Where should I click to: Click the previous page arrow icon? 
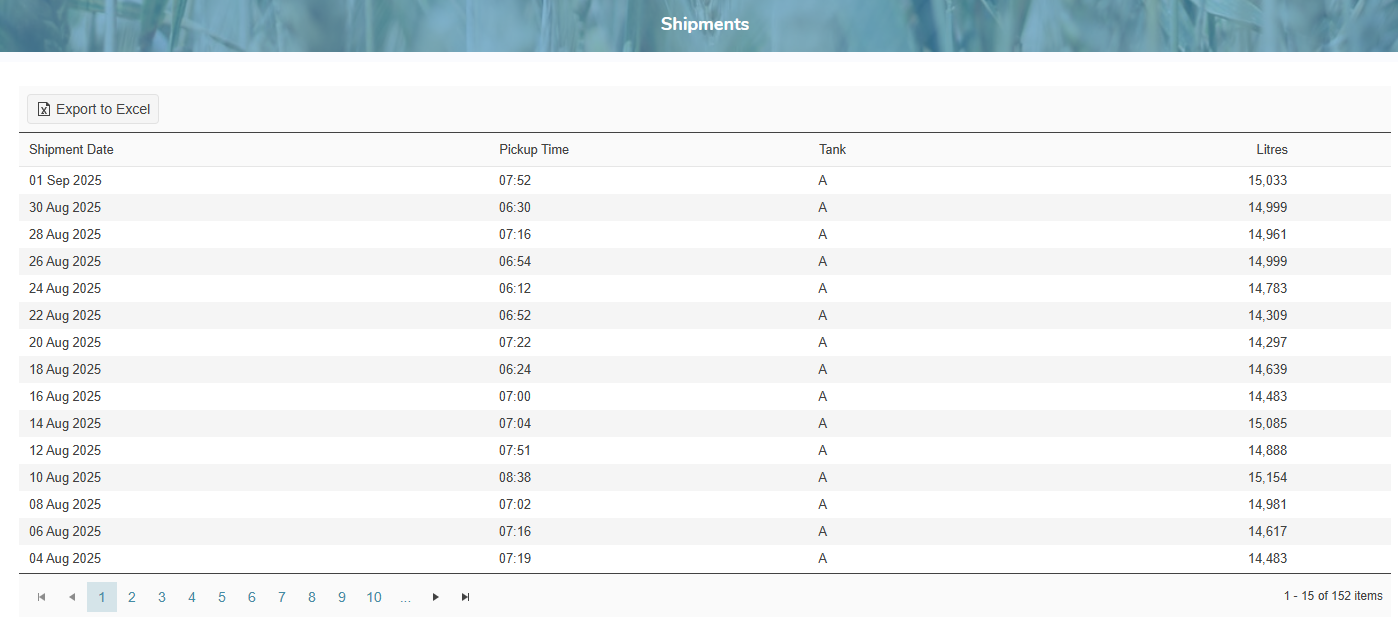tap(72, 597)
